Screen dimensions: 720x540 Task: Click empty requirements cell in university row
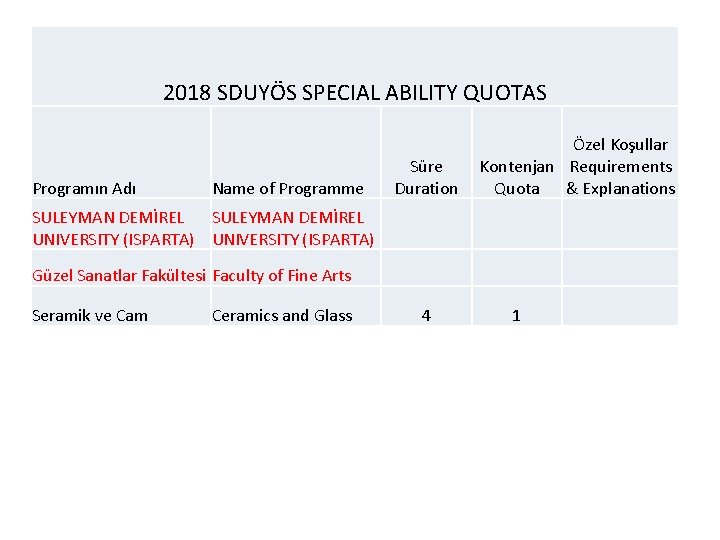pyautogui.click(x=620, y=224)
